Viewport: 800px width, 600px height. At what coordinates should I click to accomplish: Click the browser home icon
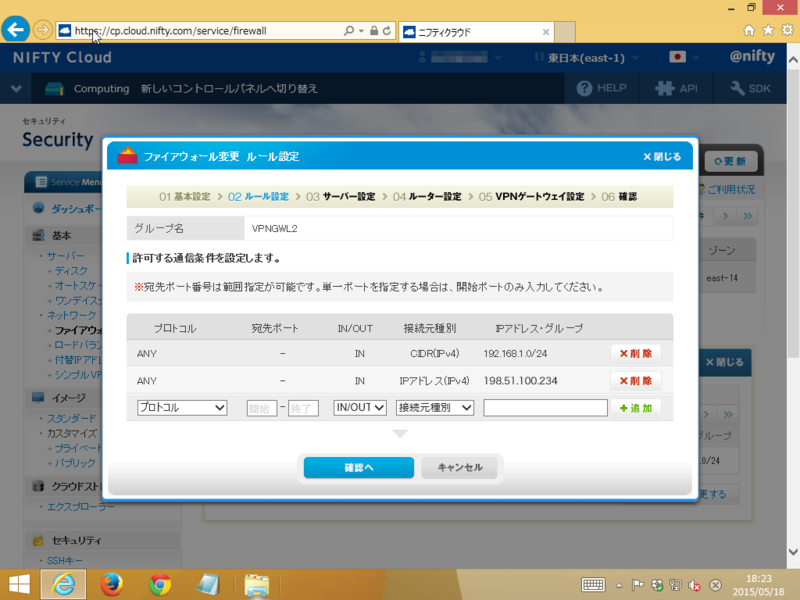[748, 31]
